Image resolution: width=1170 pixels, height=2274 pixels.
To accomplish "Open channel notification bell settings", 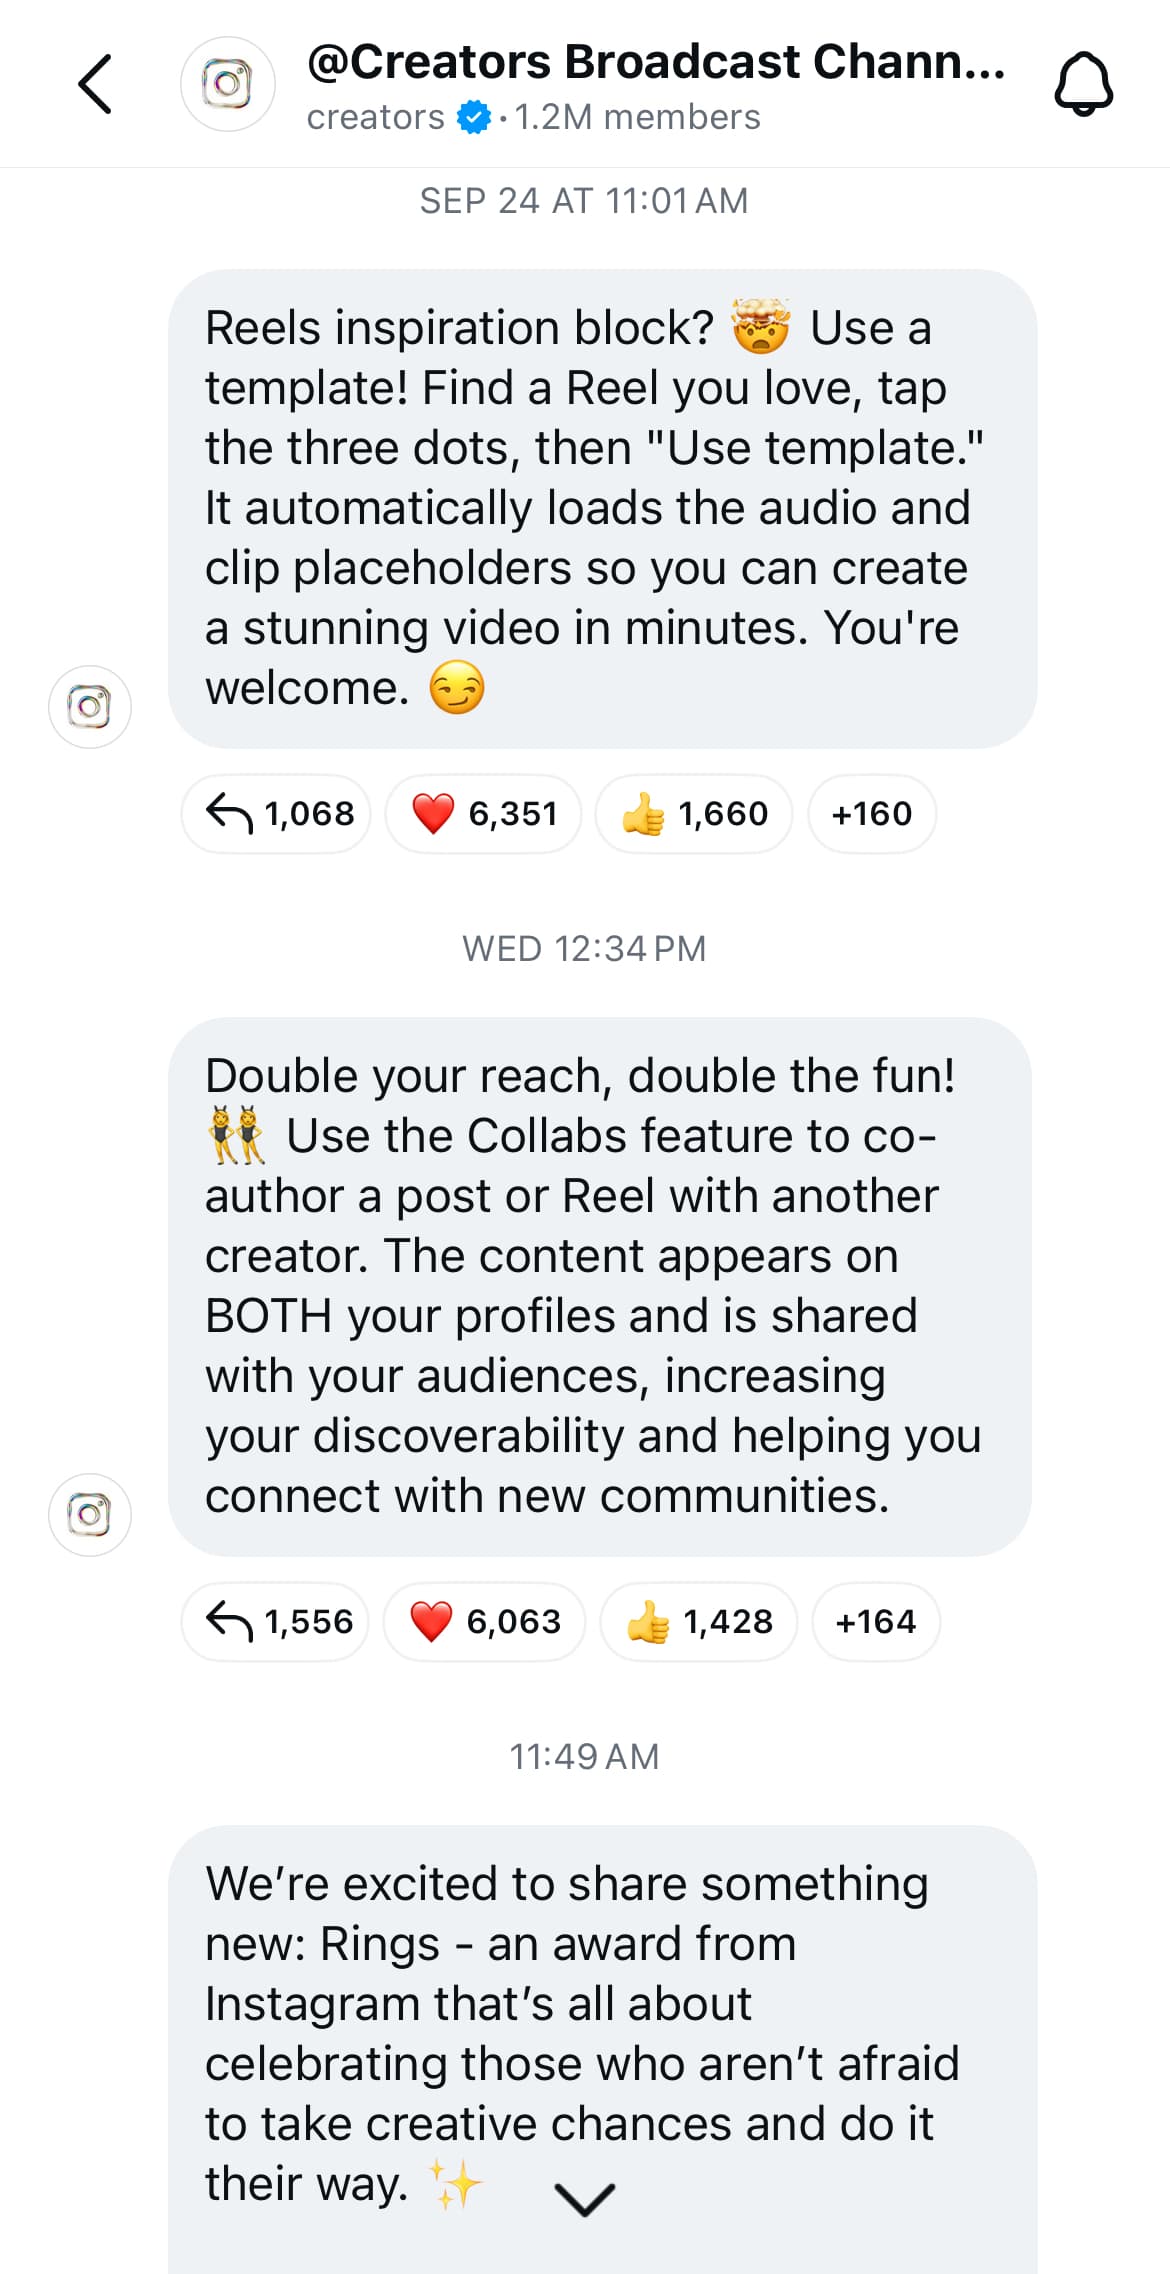I will (x=1083, y=82).
